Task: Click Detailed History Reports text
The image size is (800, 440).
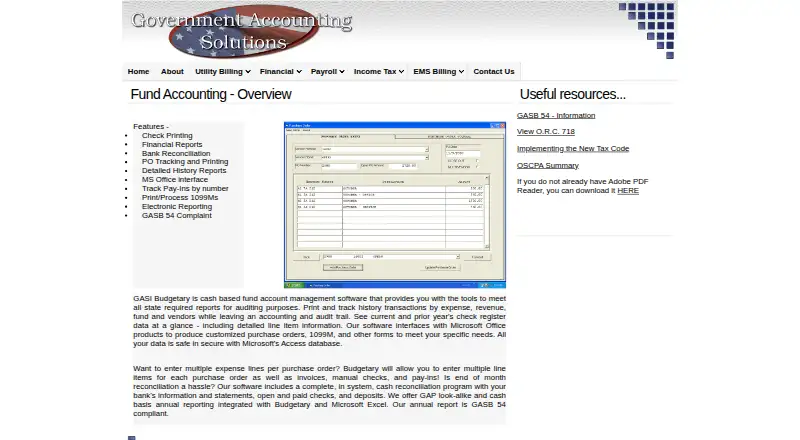Action: [x=184, y=170]
